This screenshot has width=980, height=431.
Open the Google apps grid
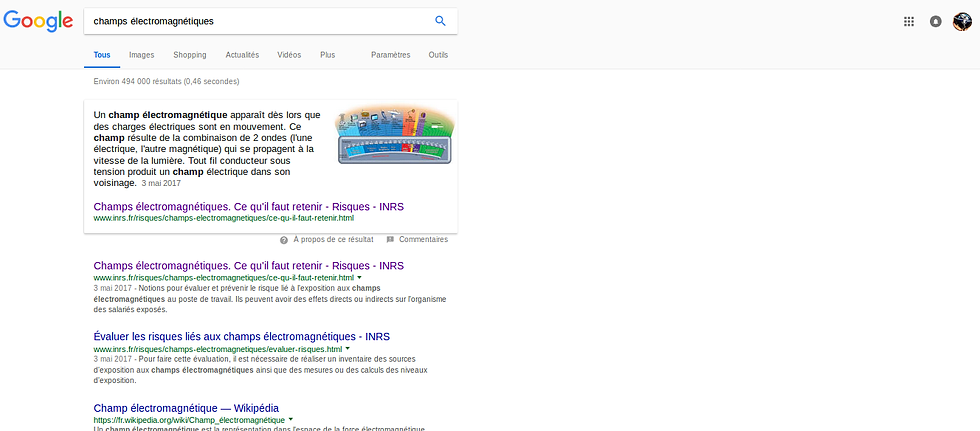(x=909, y=22)
